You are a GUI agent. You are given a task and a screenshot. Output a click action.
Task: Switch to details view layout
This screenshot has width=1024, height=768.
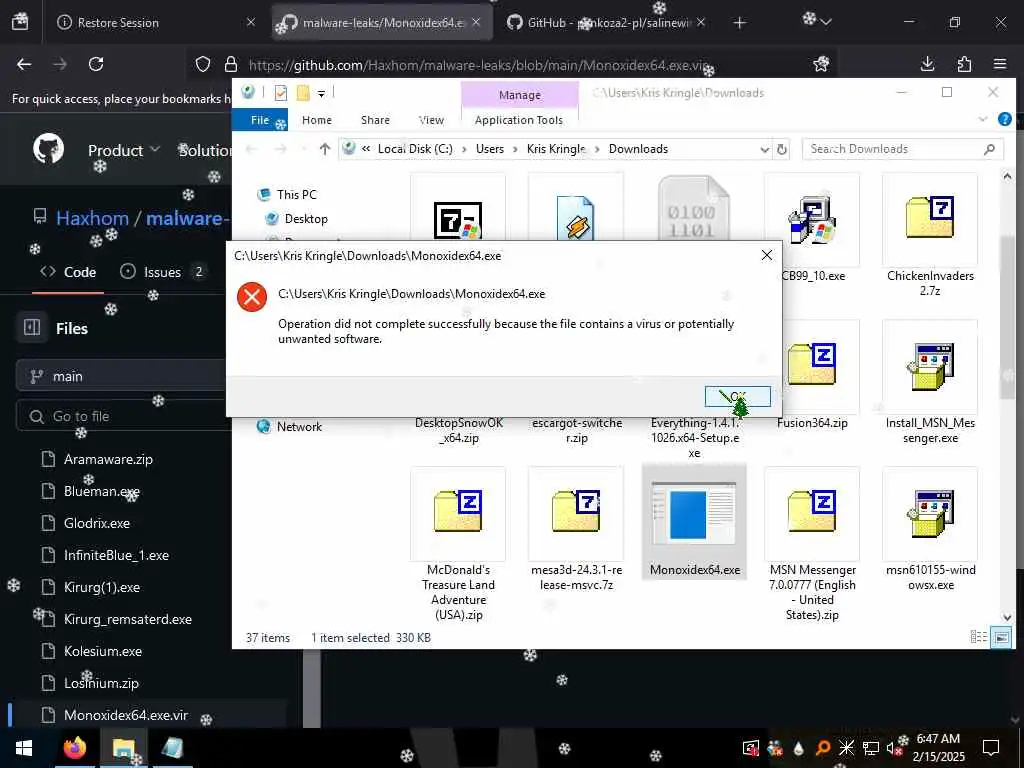[978, 637]
